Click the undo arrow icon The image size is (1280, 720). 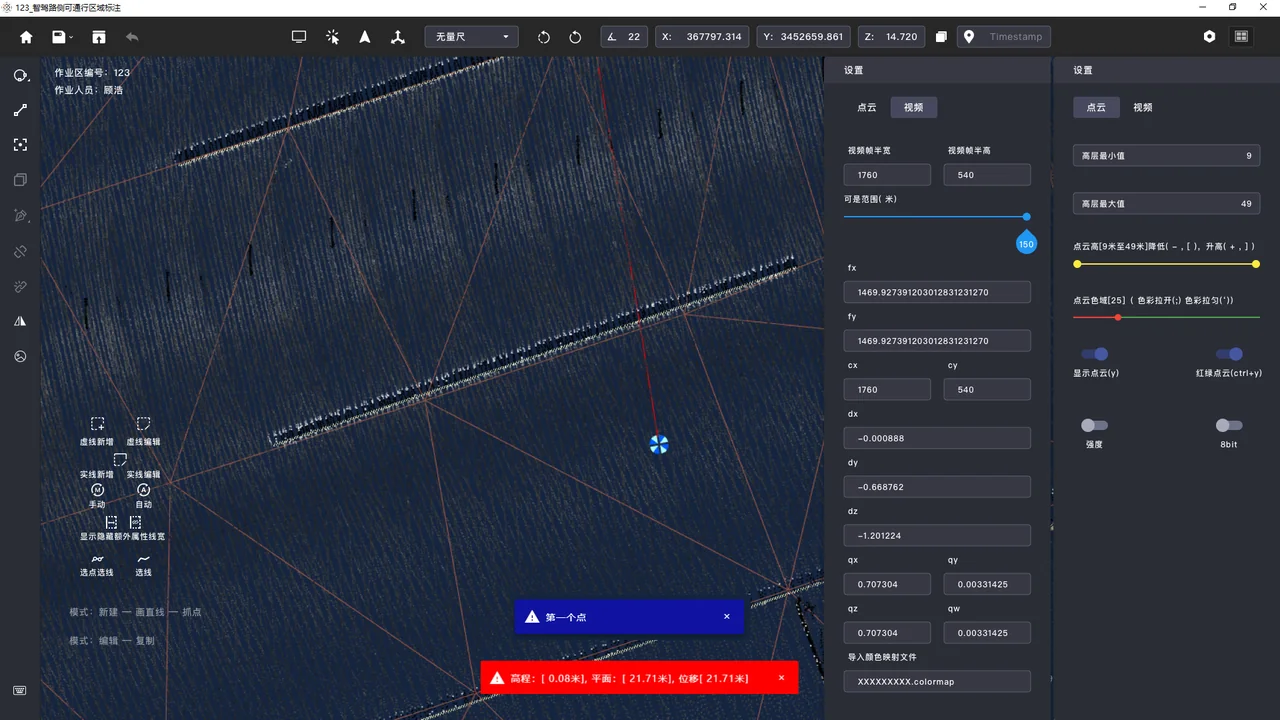tap(132, 37)
